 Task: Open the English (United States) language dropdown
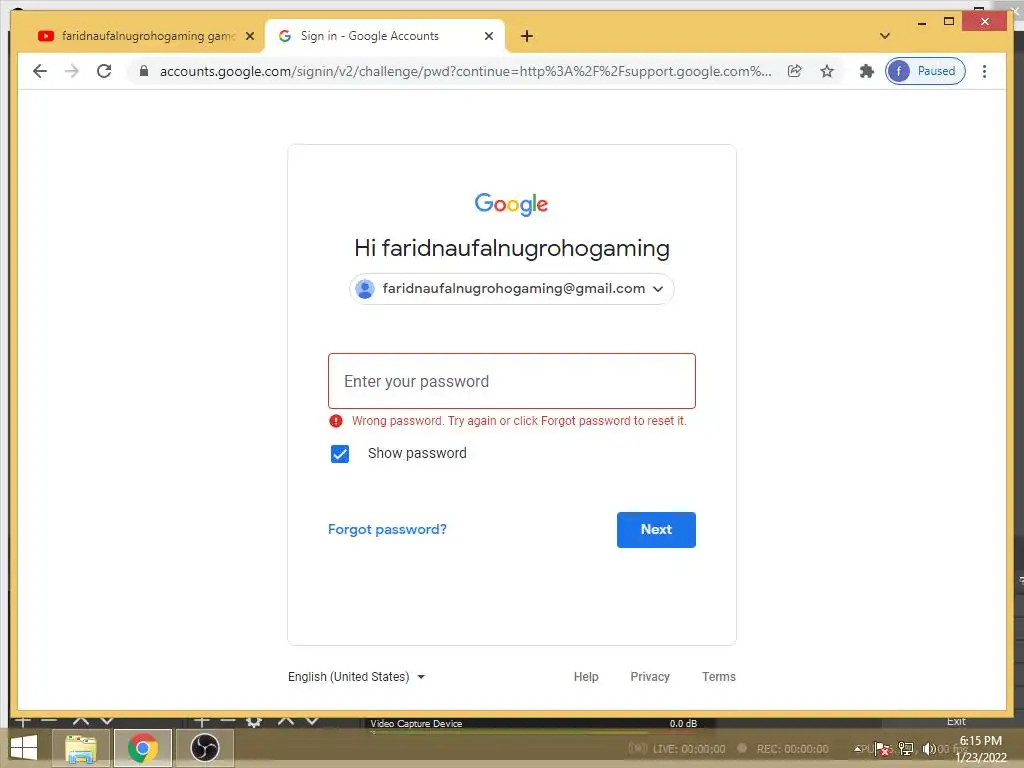click(x=357, y=677)
